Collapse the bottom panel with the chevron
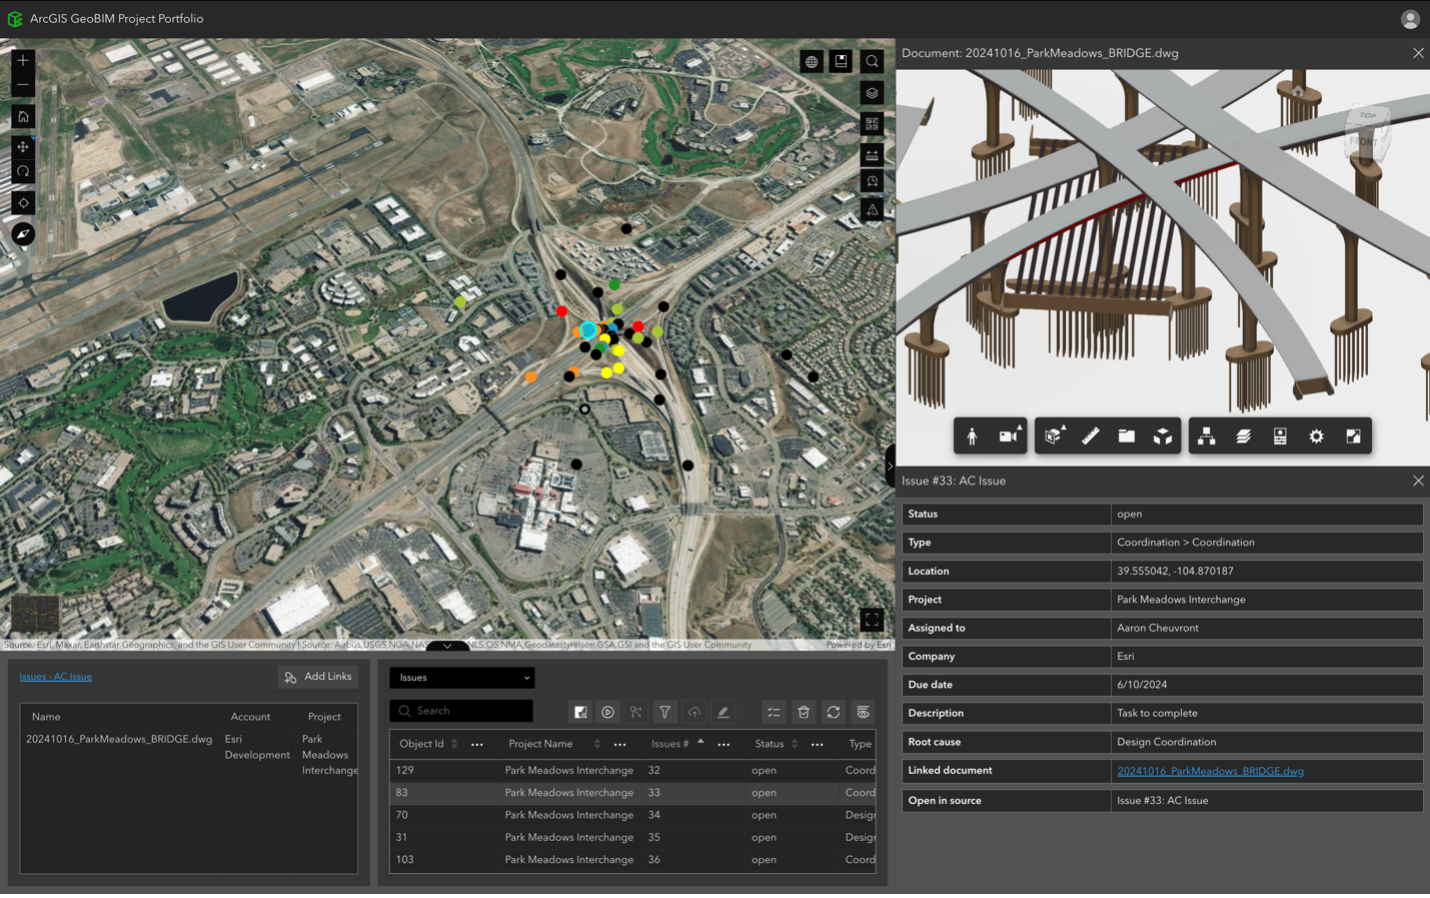1430x898 pixels. pyautogui.click(x=447, y=646)
